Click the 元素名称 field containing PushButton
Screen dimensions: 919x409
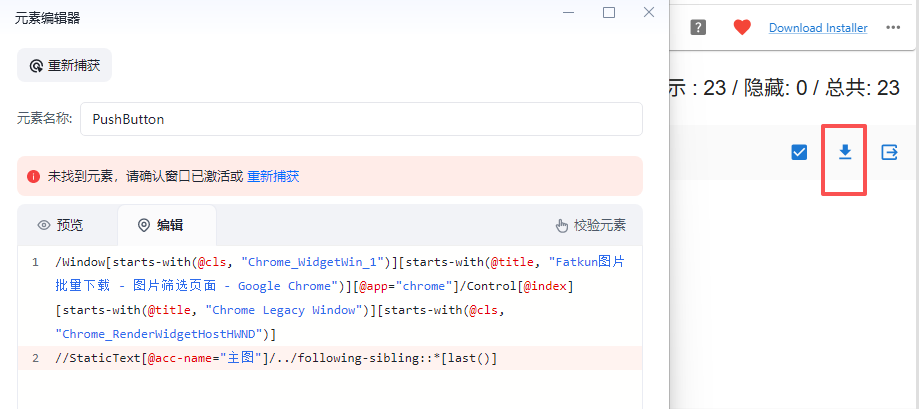pos(361,120)
